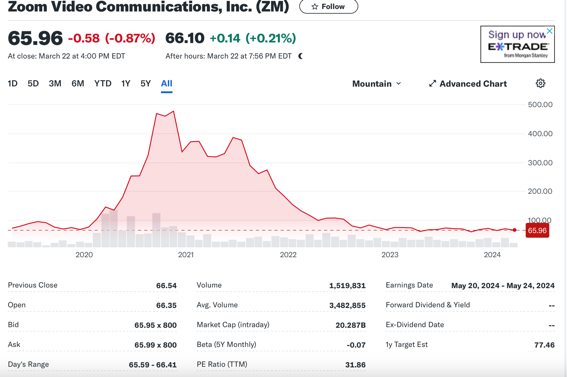567x377 pixels.
Task: Expand the Mountain chart type dropdown
Action: (x=377, y=84)
